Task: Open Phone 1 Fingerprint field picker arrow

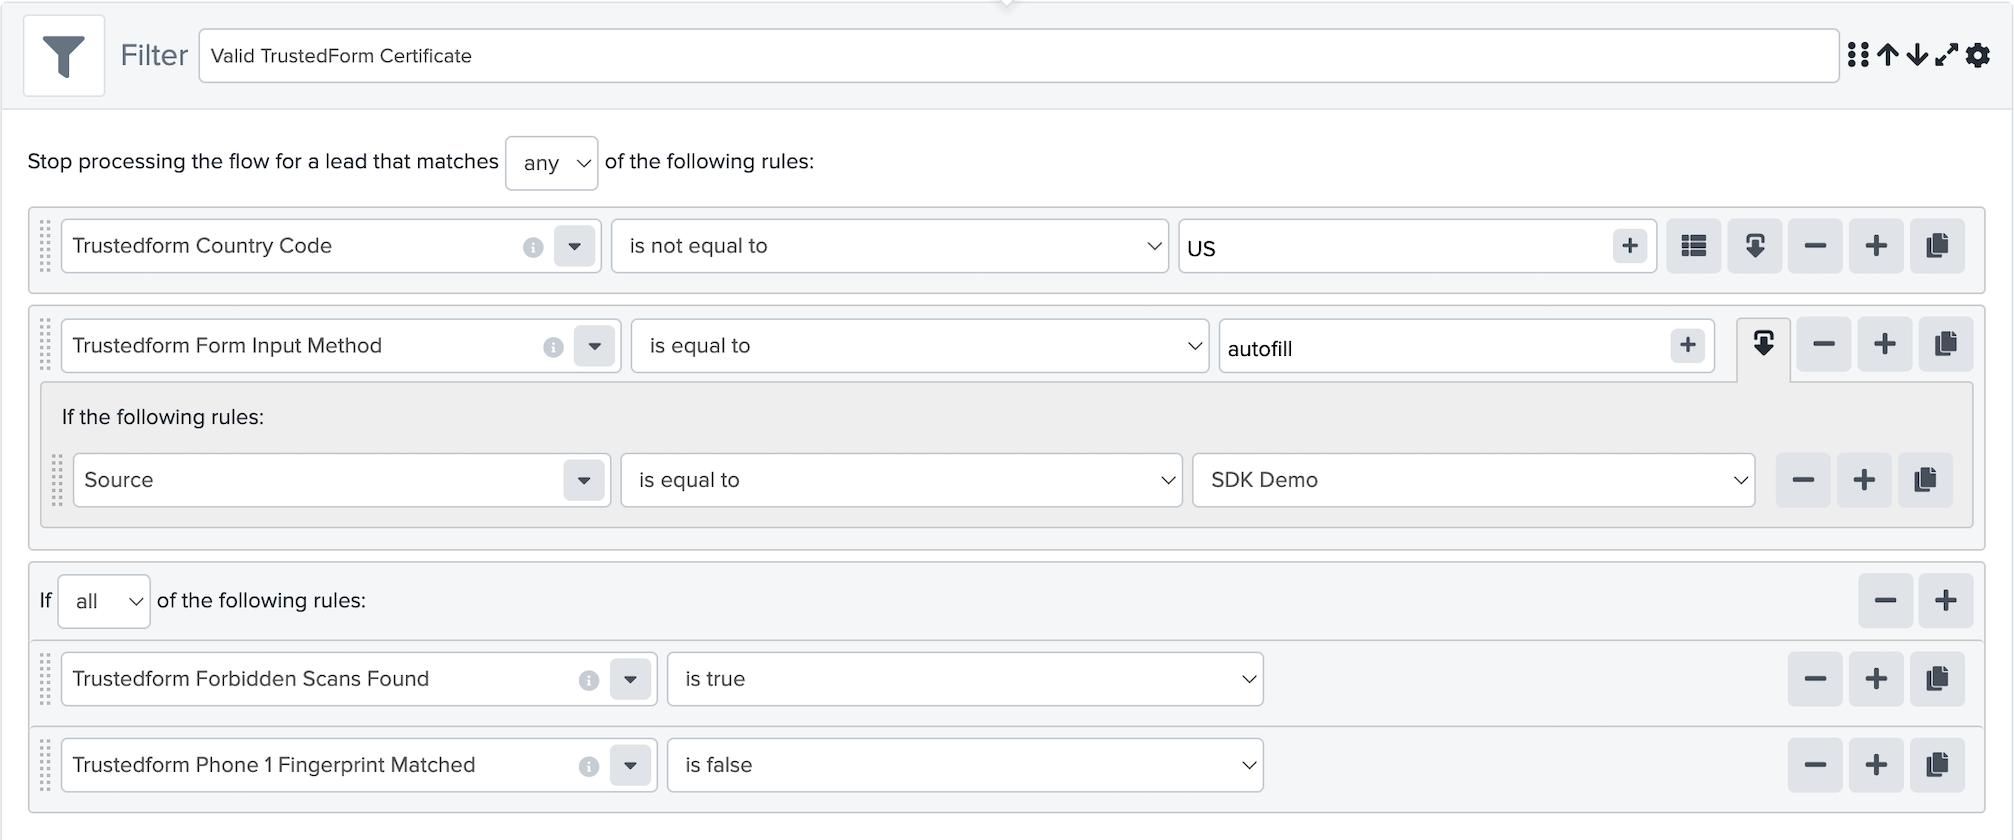Action: pos(631,765)
